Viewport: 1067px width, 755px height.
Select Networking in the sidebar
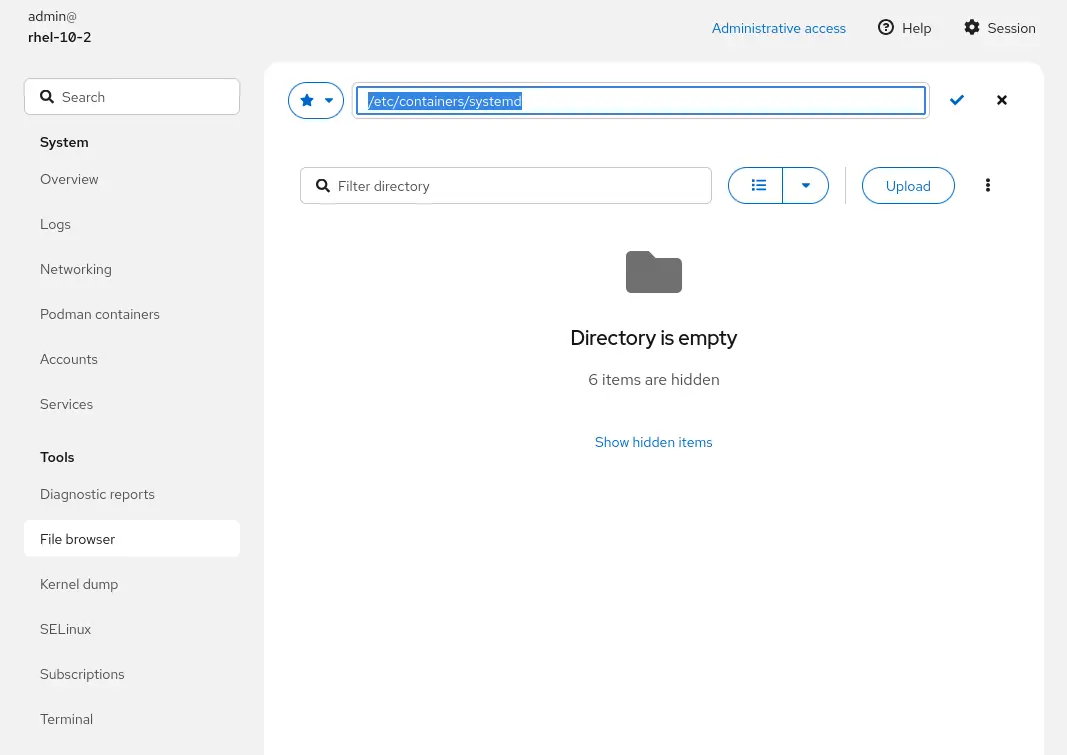click(76, 269)
